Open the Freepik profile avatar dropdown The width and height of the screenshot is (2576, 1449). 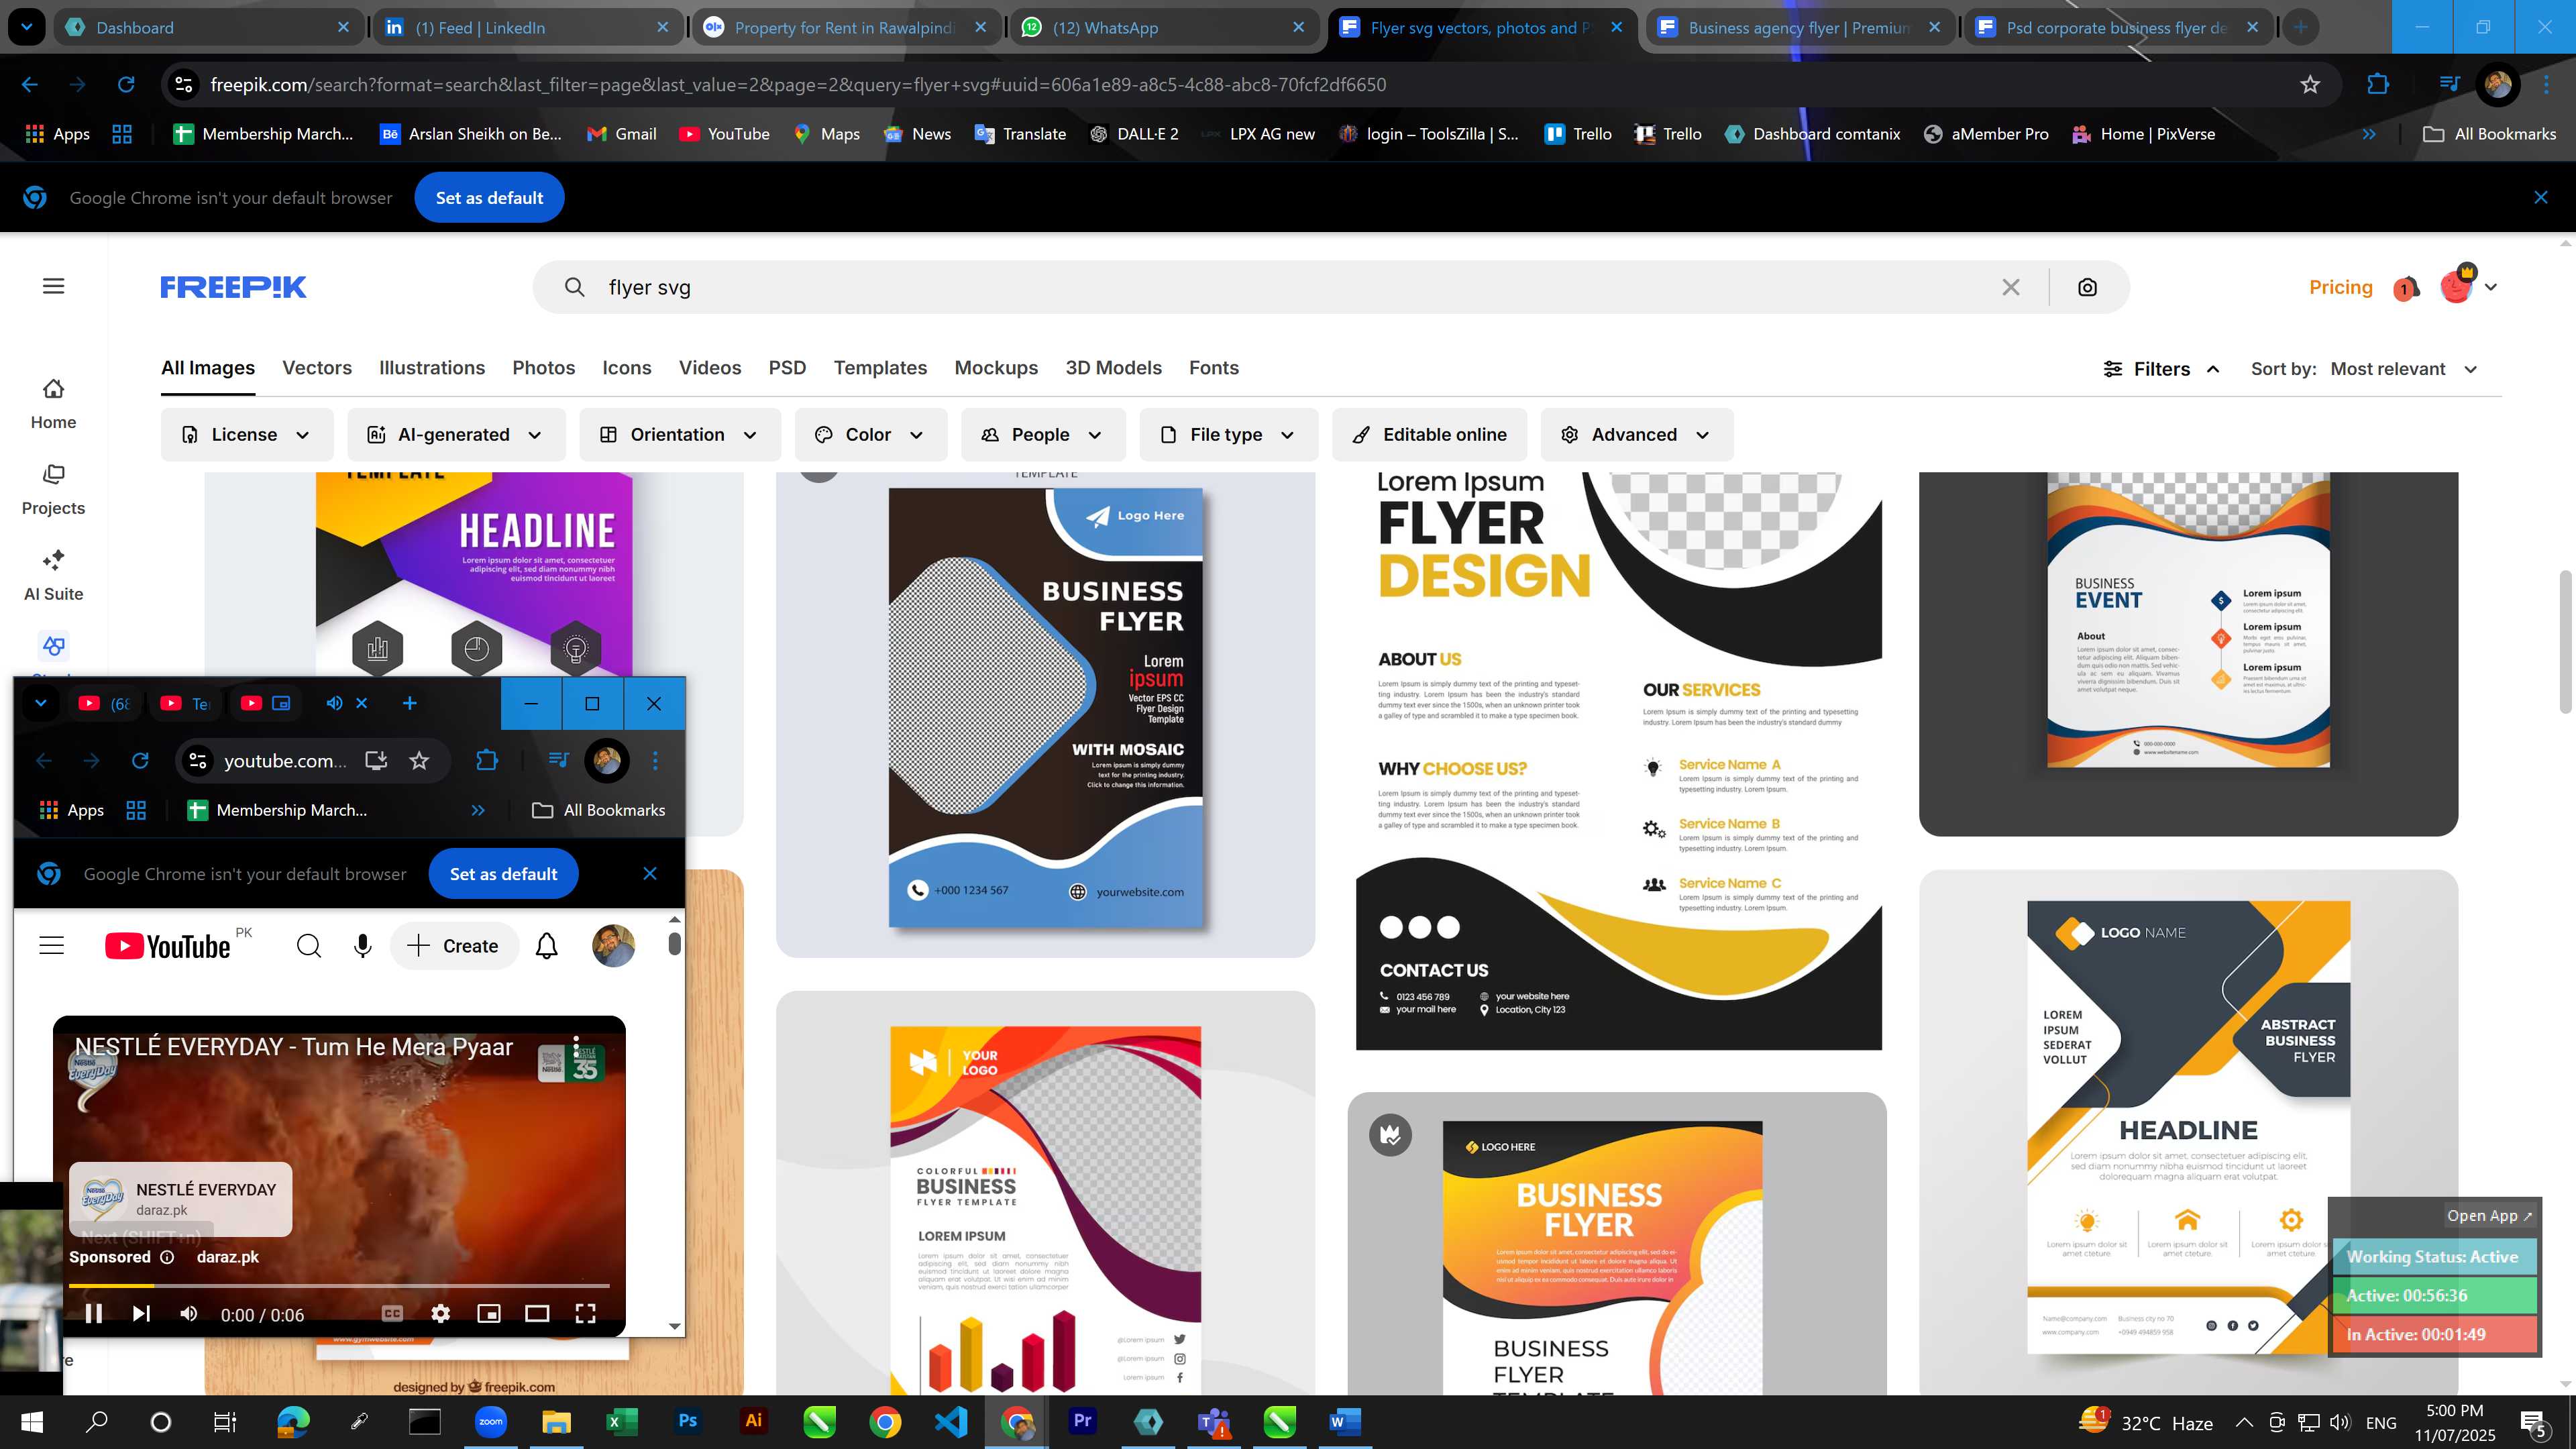pyautogui.click(x=2469, y=287)
